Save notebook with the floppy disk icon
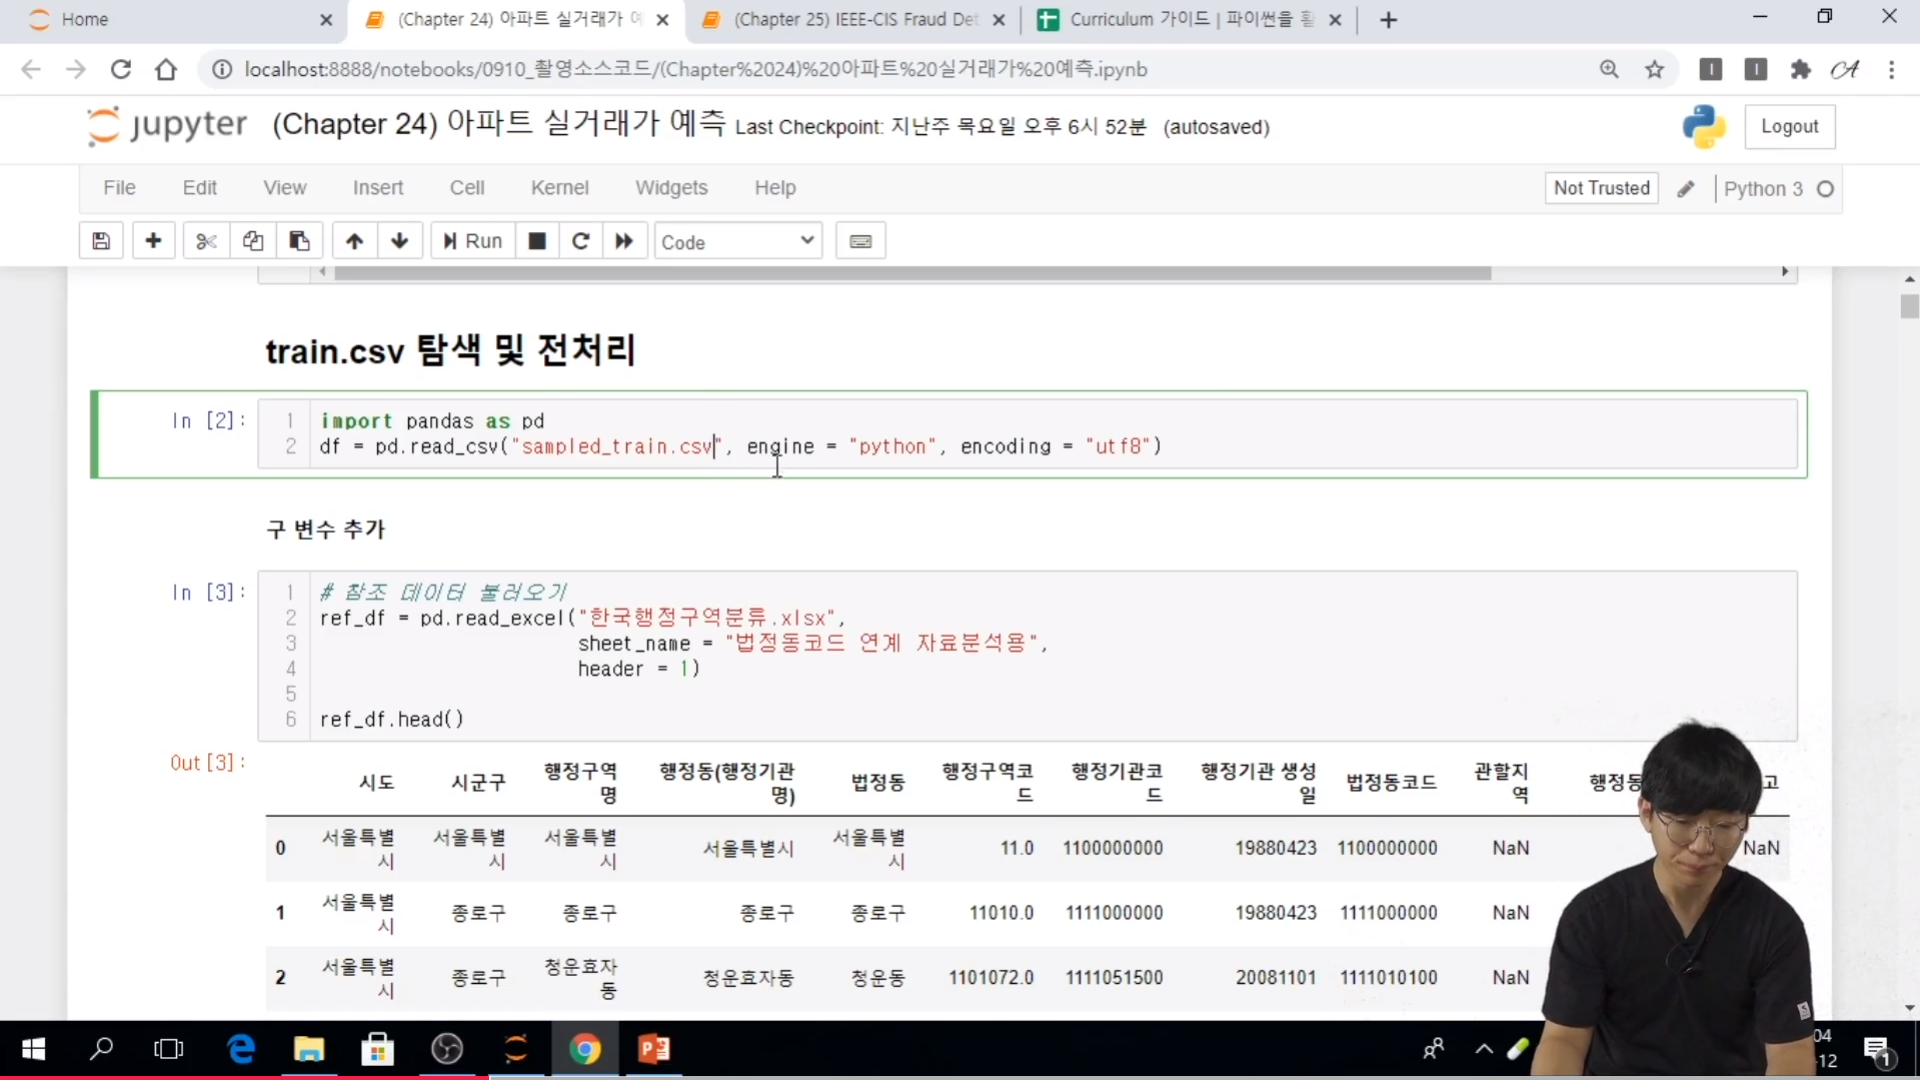This screenshot has height=1080, width=1920. [x=101, y=241]
